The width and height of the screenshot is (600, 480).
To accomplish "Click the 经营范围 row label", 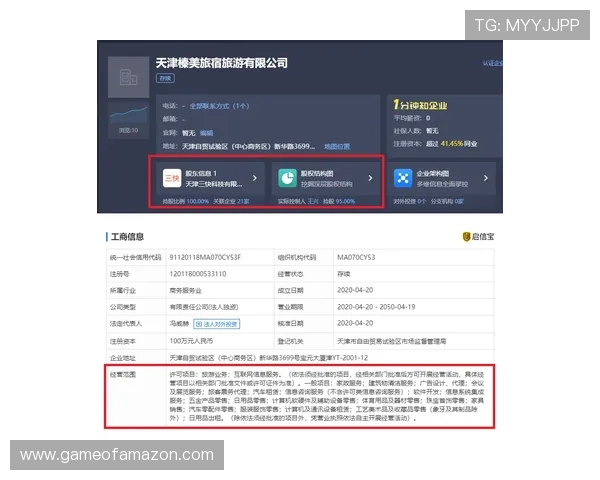I will (x=122, y=374).
